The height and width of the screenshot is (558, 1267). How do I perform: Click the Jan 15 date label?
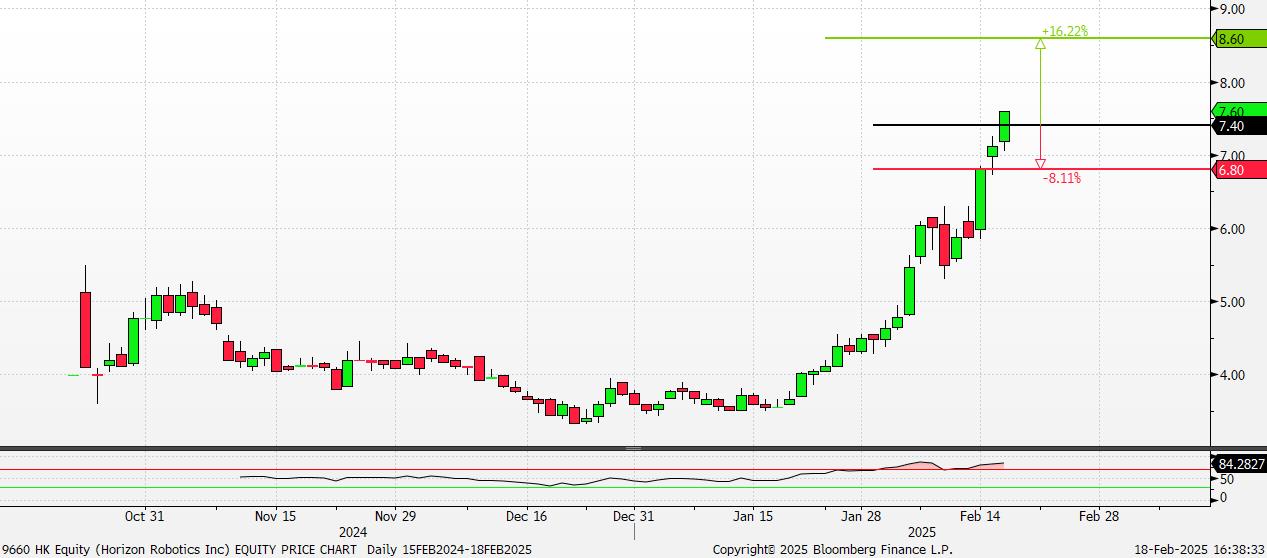753,517
